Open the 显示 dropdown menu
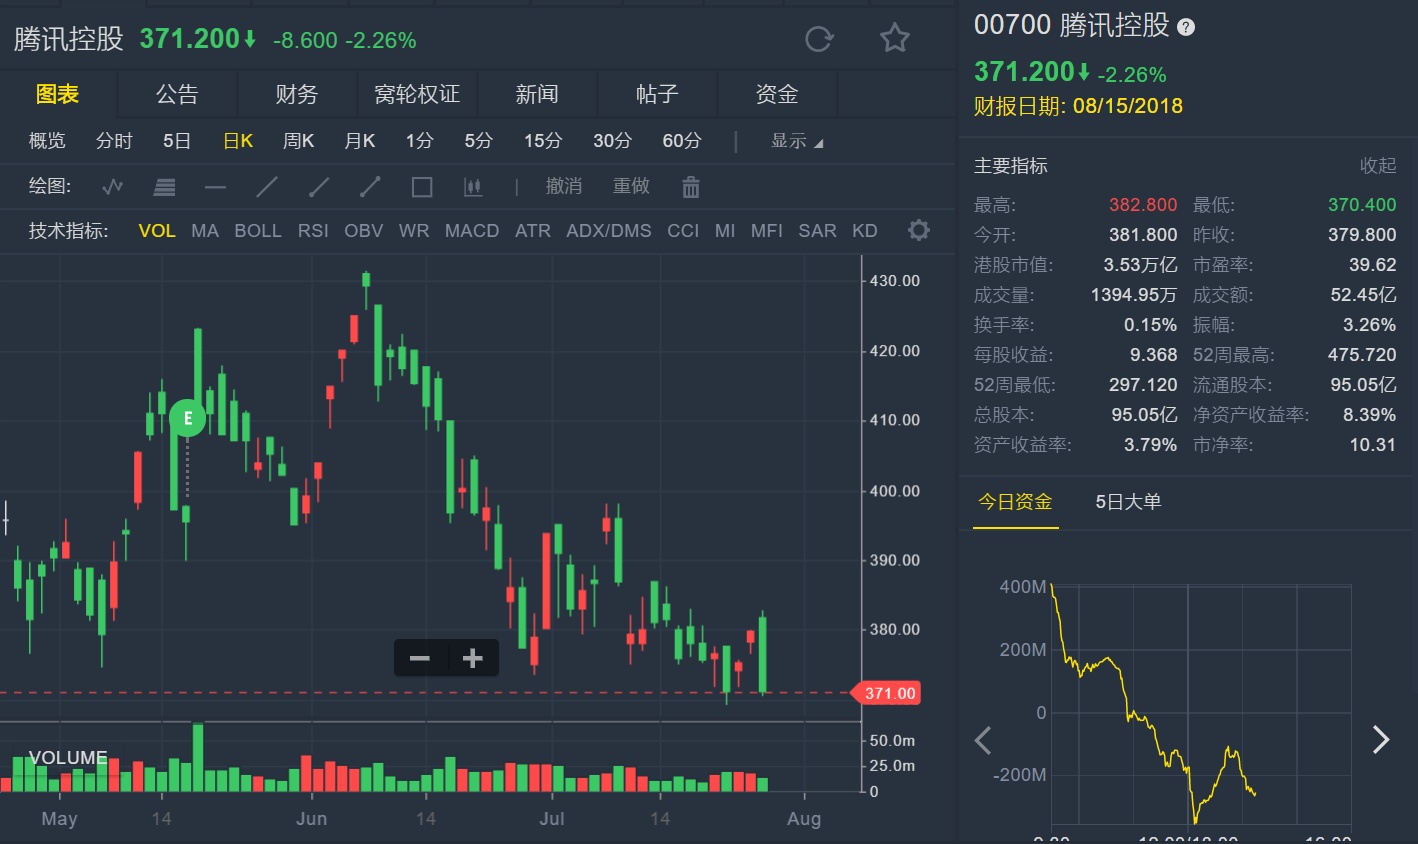 coord(796,141)
